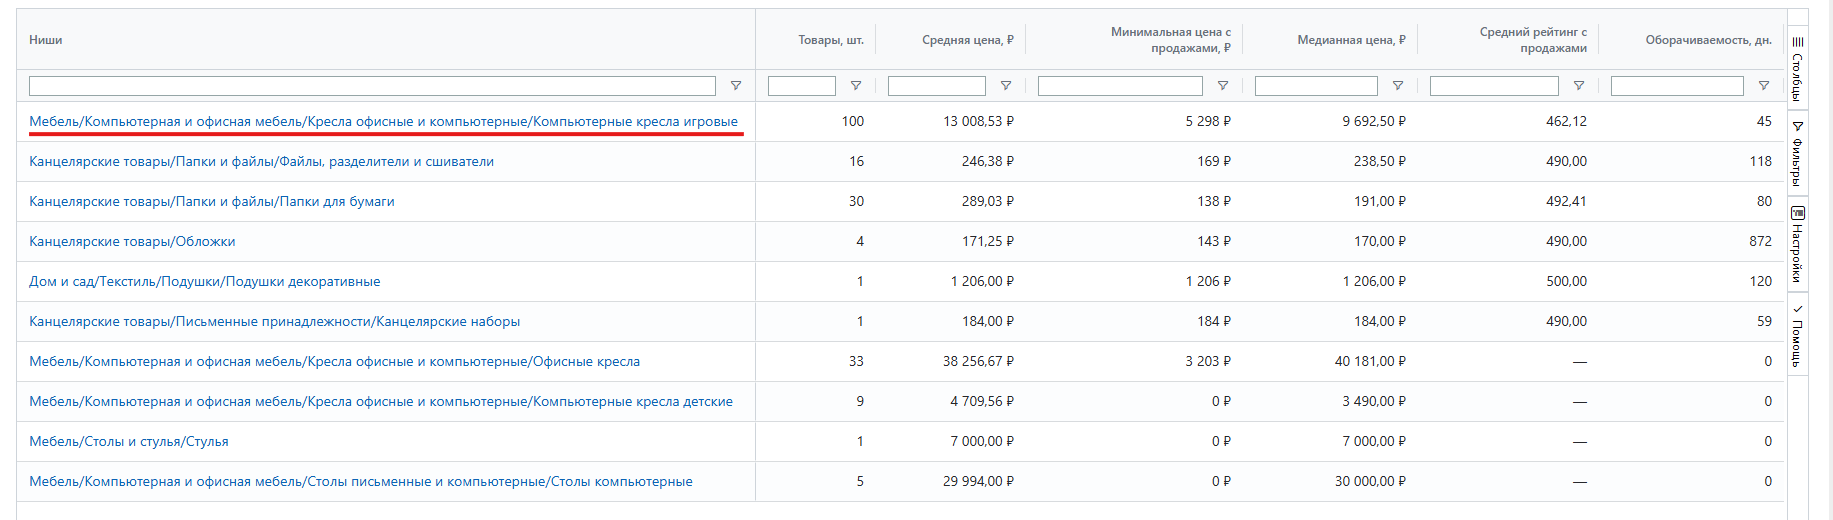Open the Настройки side panel tab
The height and width of the screenshot is (520, 1833).
[1797, 245]
